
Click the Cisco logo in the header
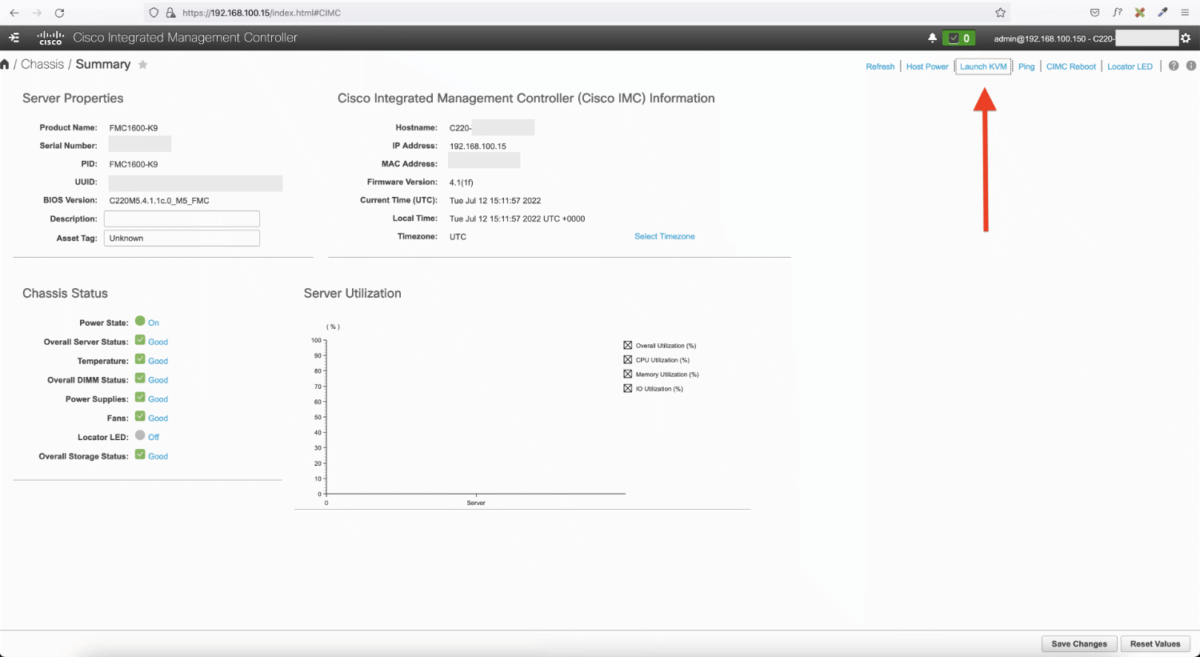(x=50, y=37)
